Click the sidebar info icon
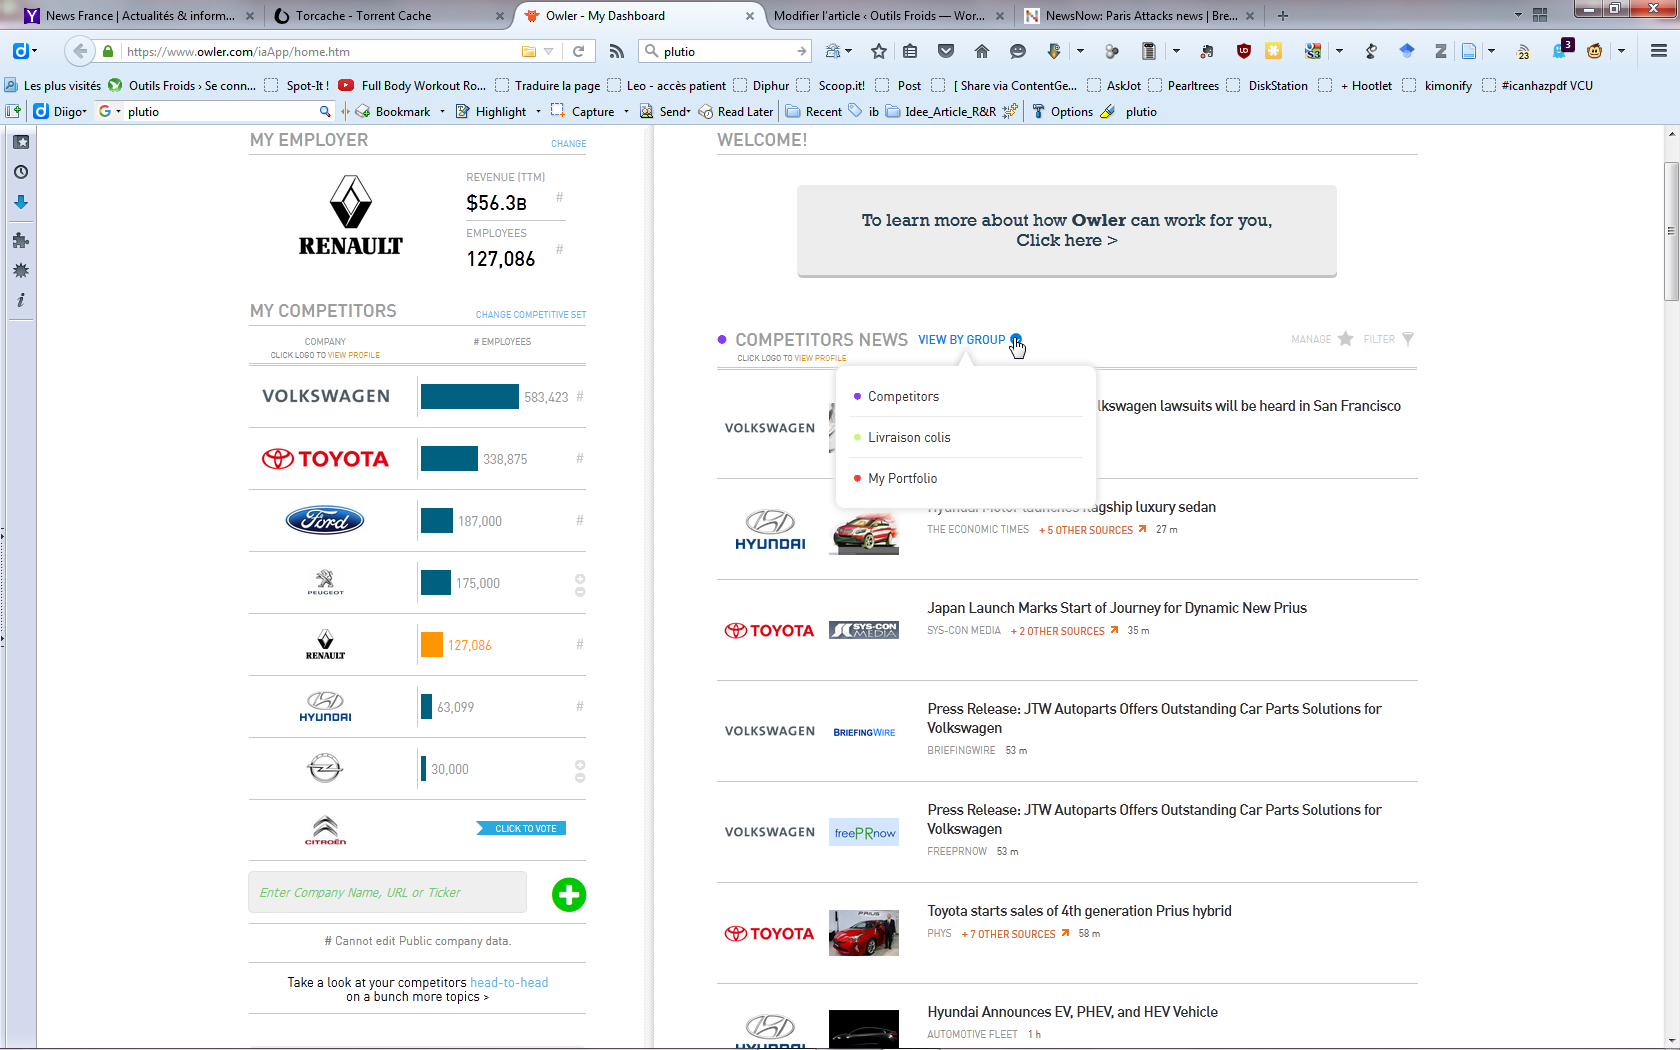Image resolution: width=1680 pixels, height=1050 pixels. point(21,300)
